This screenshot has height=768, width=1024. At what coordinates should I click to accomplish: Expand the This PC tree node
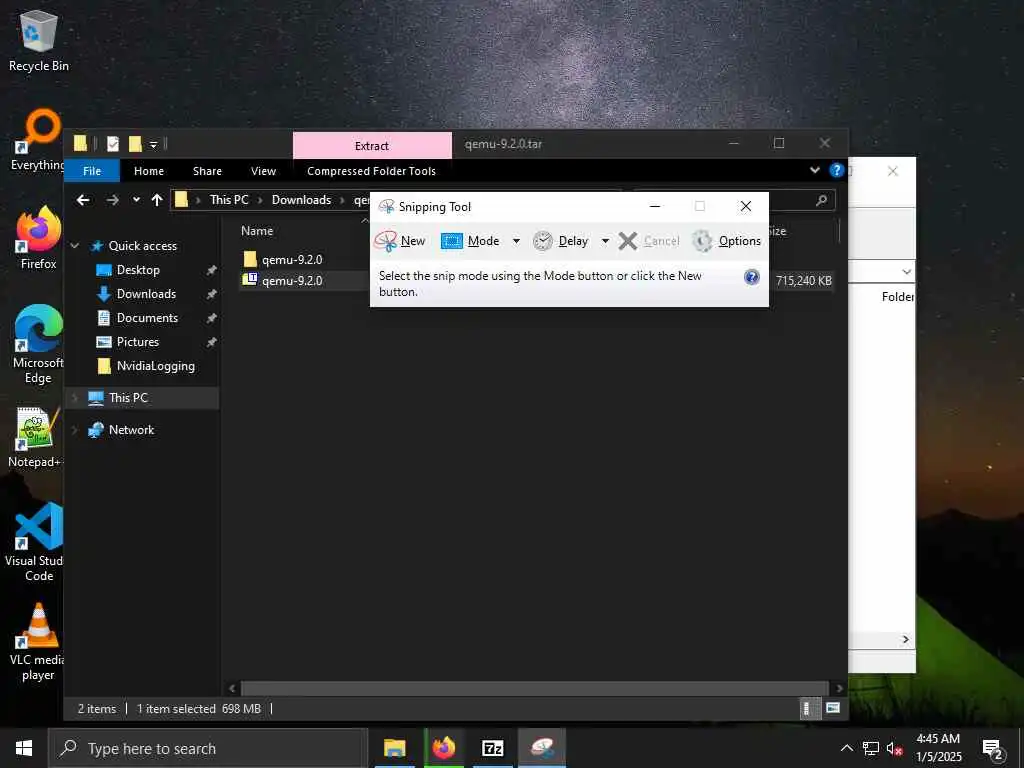[x=74, y=398]
